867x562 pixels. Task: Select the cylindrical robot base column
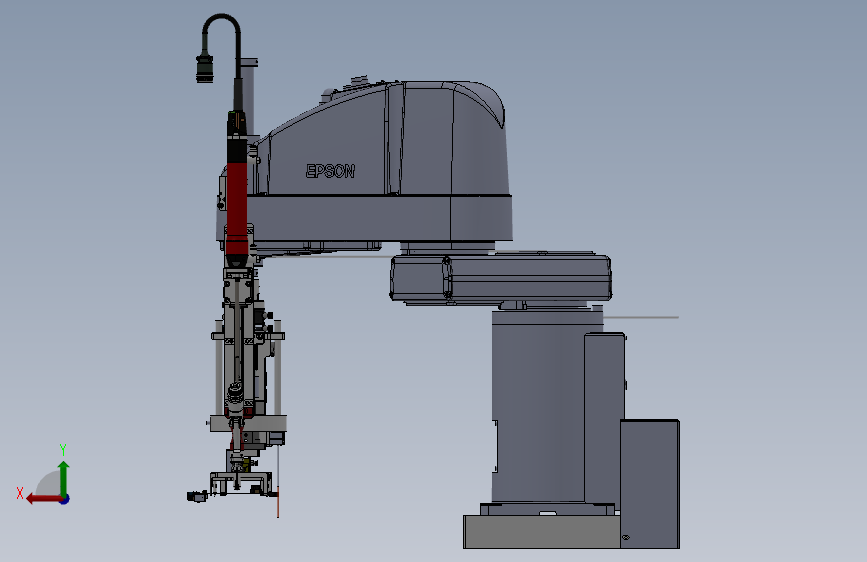(539, 407)
